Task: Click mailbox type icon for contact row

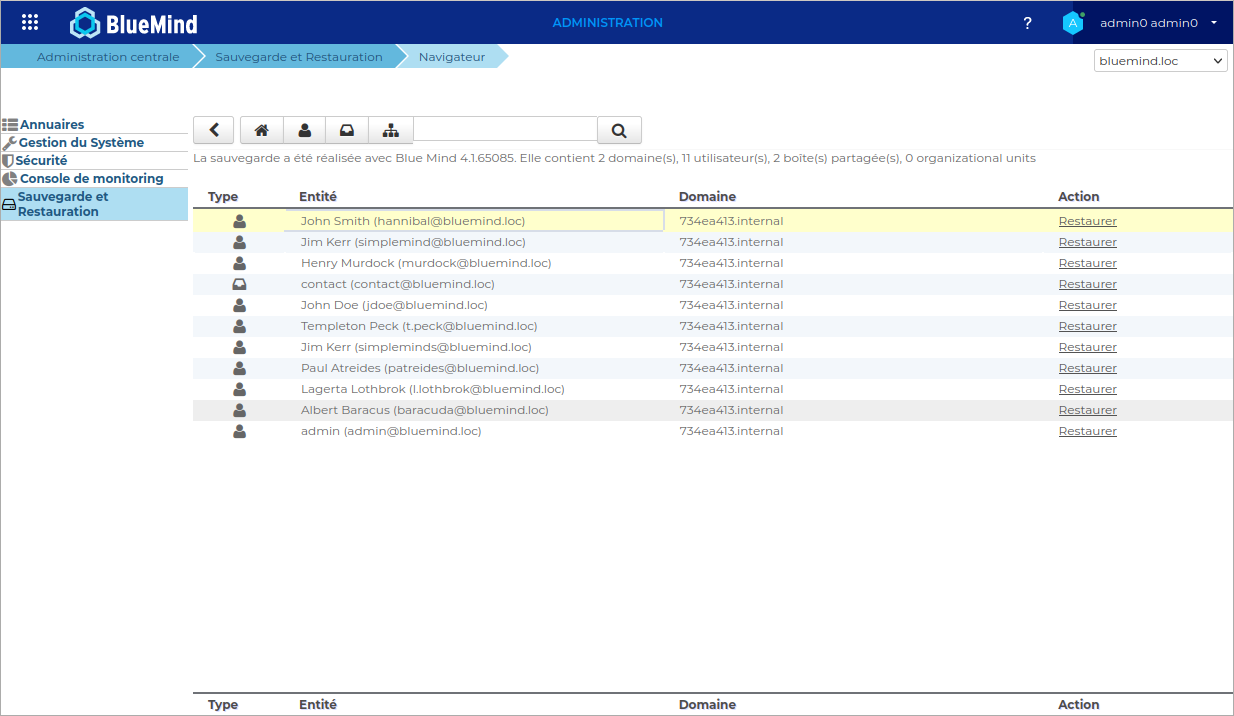Action: [x=239, y=284]
